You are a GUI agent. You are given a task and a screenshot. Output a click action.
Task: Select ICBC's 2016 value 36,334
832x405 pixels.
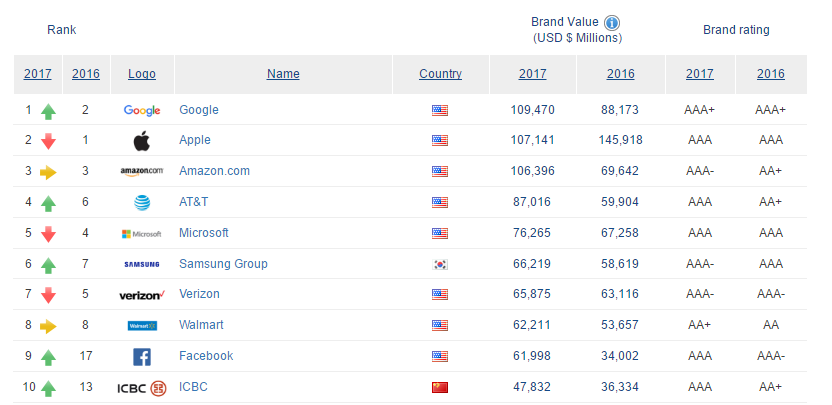click(620, 387)
